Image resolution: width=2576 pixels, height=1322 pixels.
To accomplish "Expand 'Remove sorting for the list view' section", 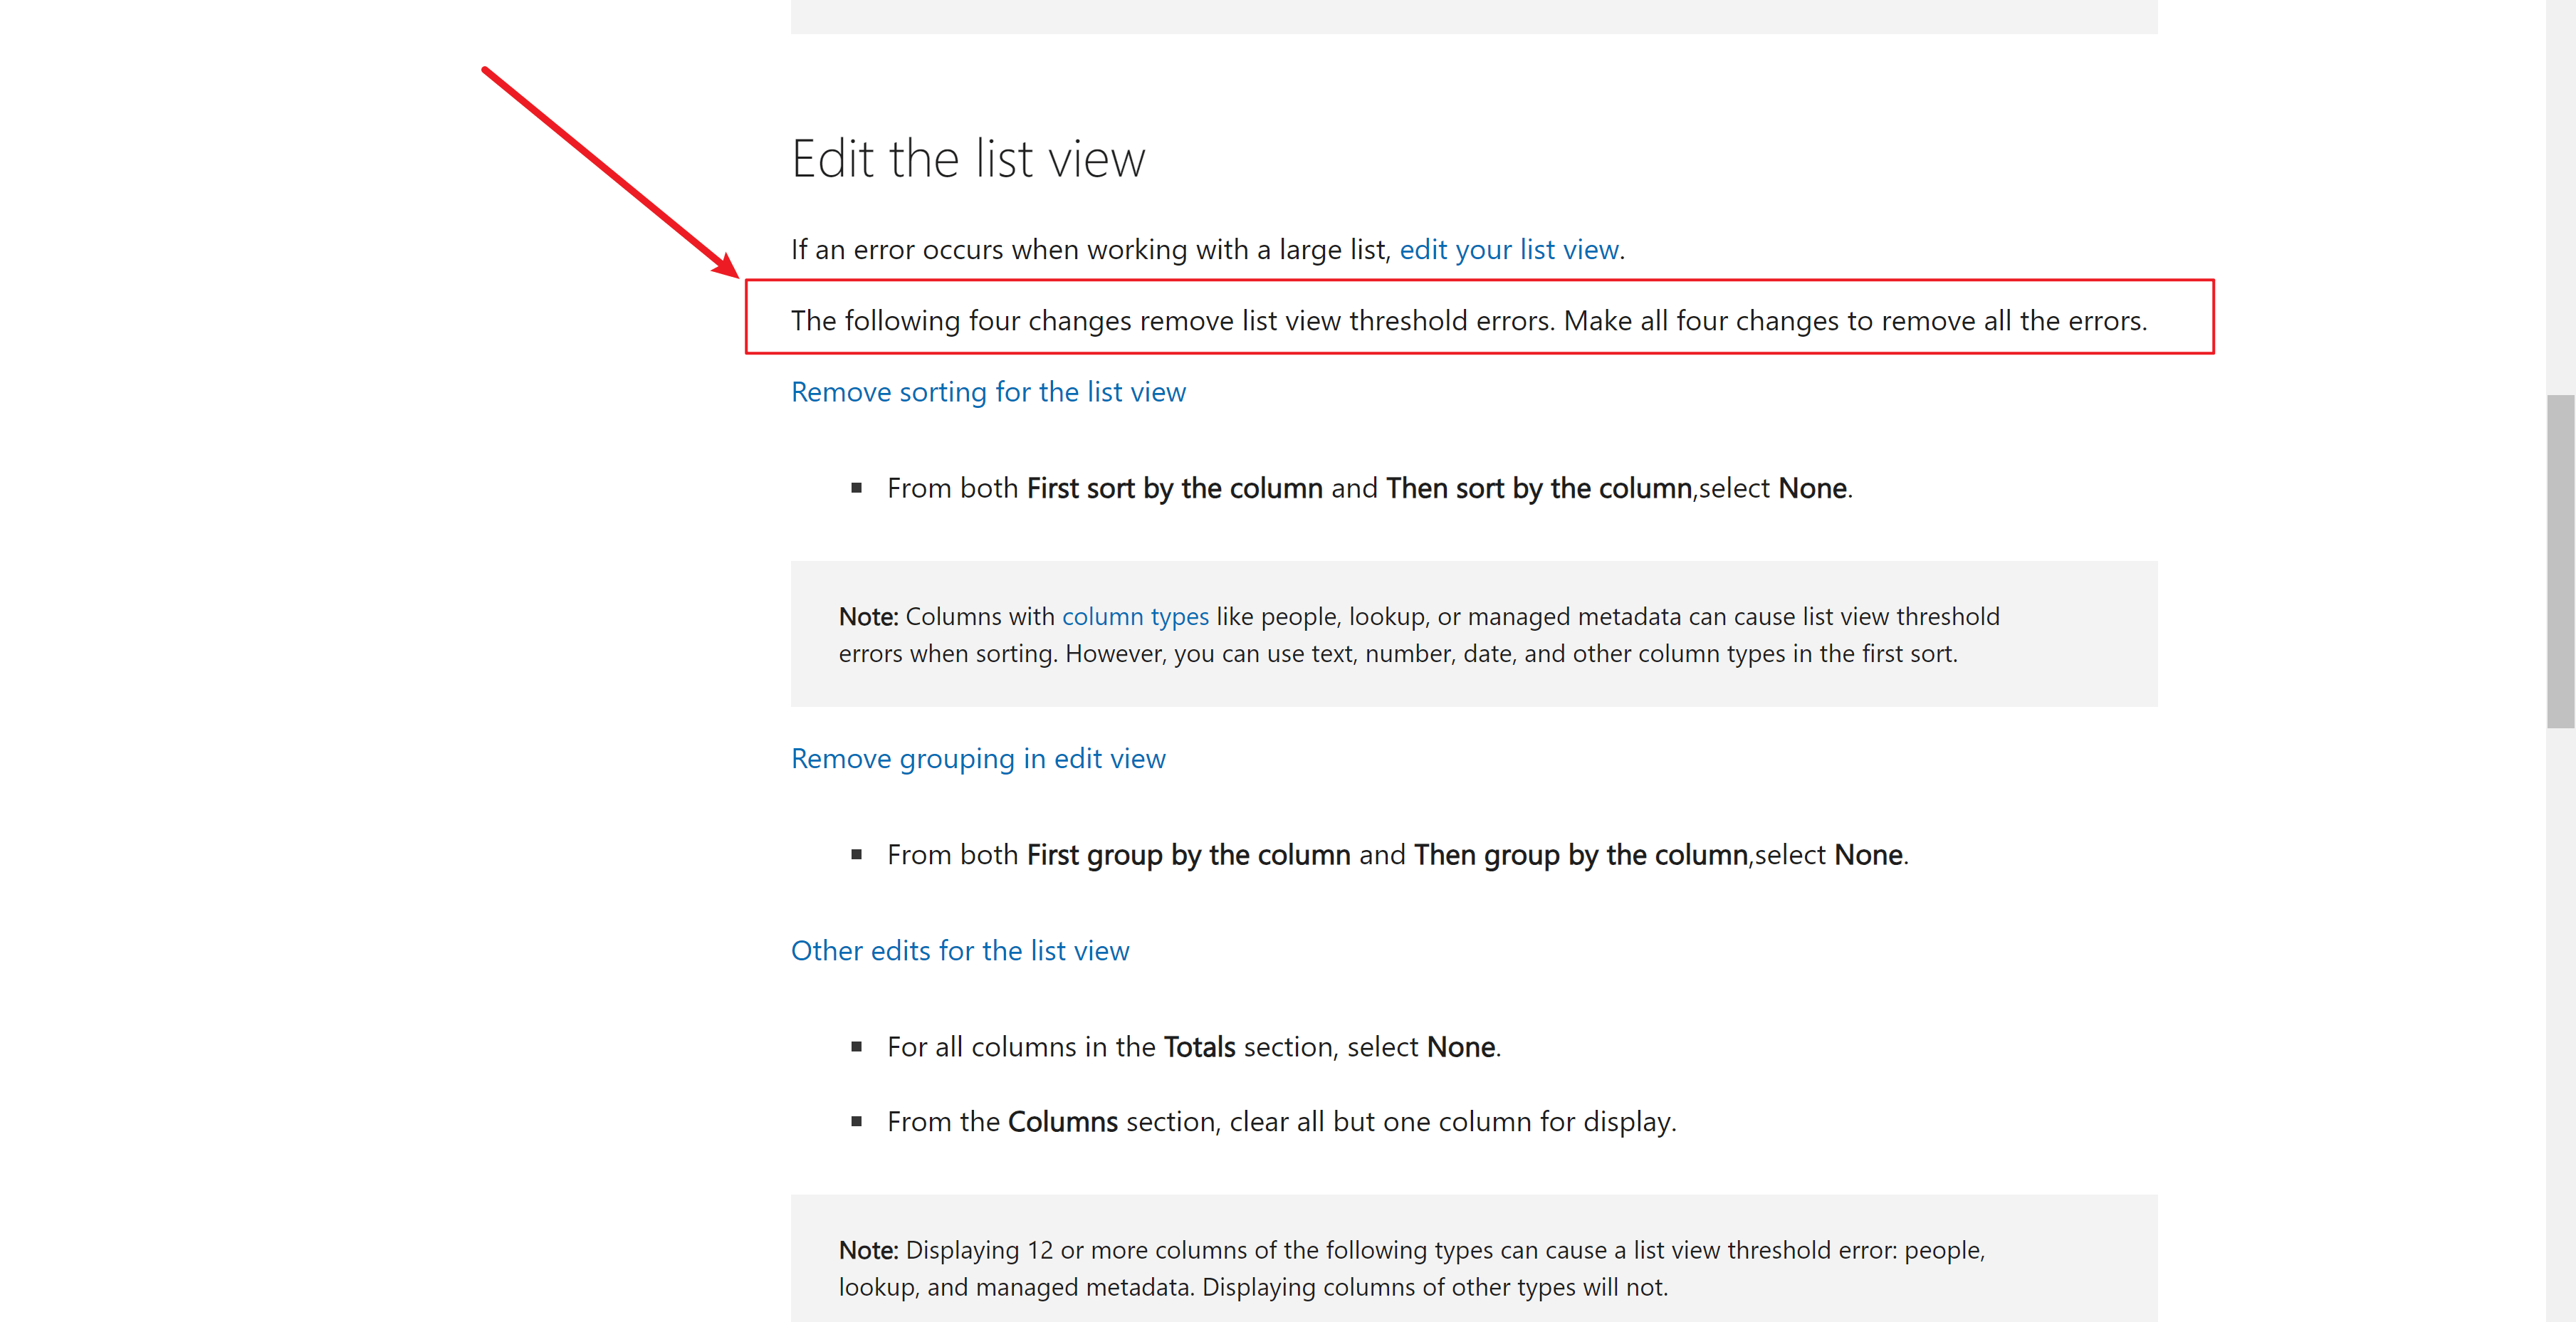I will coord(988,392).
